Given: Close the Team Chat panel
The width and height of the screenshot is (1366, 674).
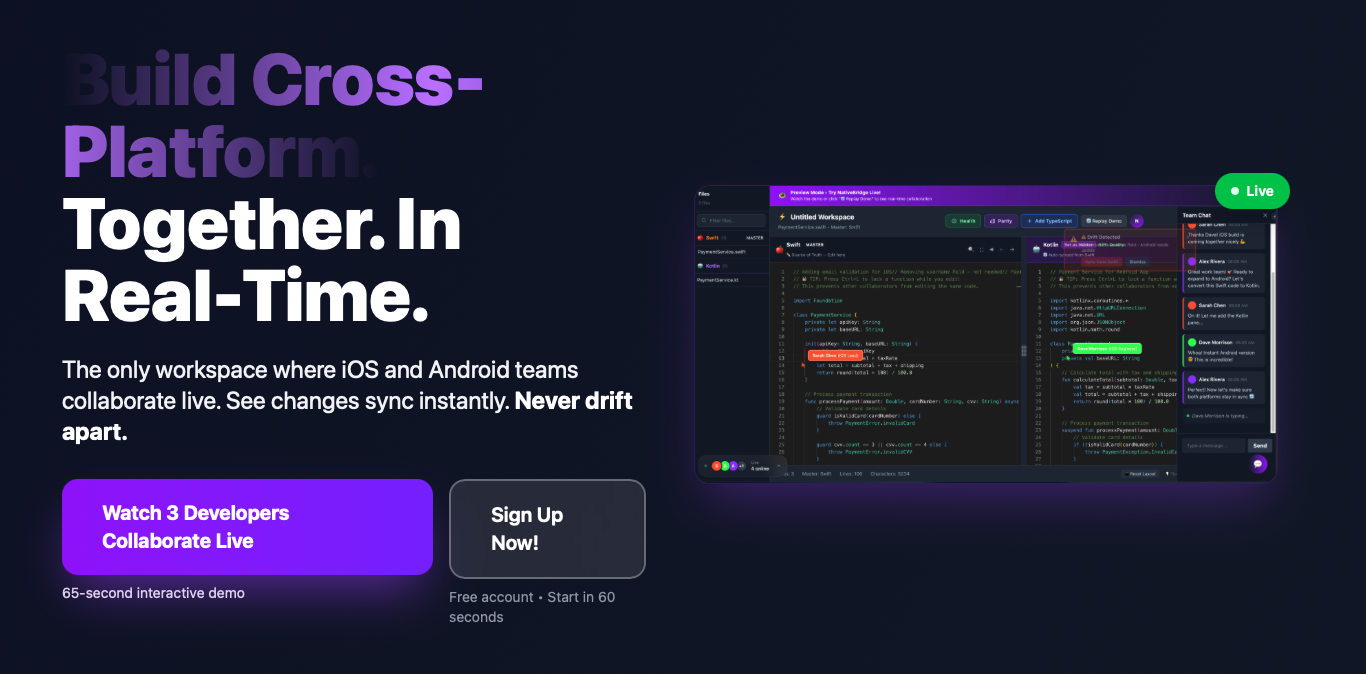Looking at the screenshot, I should 1264,215.
